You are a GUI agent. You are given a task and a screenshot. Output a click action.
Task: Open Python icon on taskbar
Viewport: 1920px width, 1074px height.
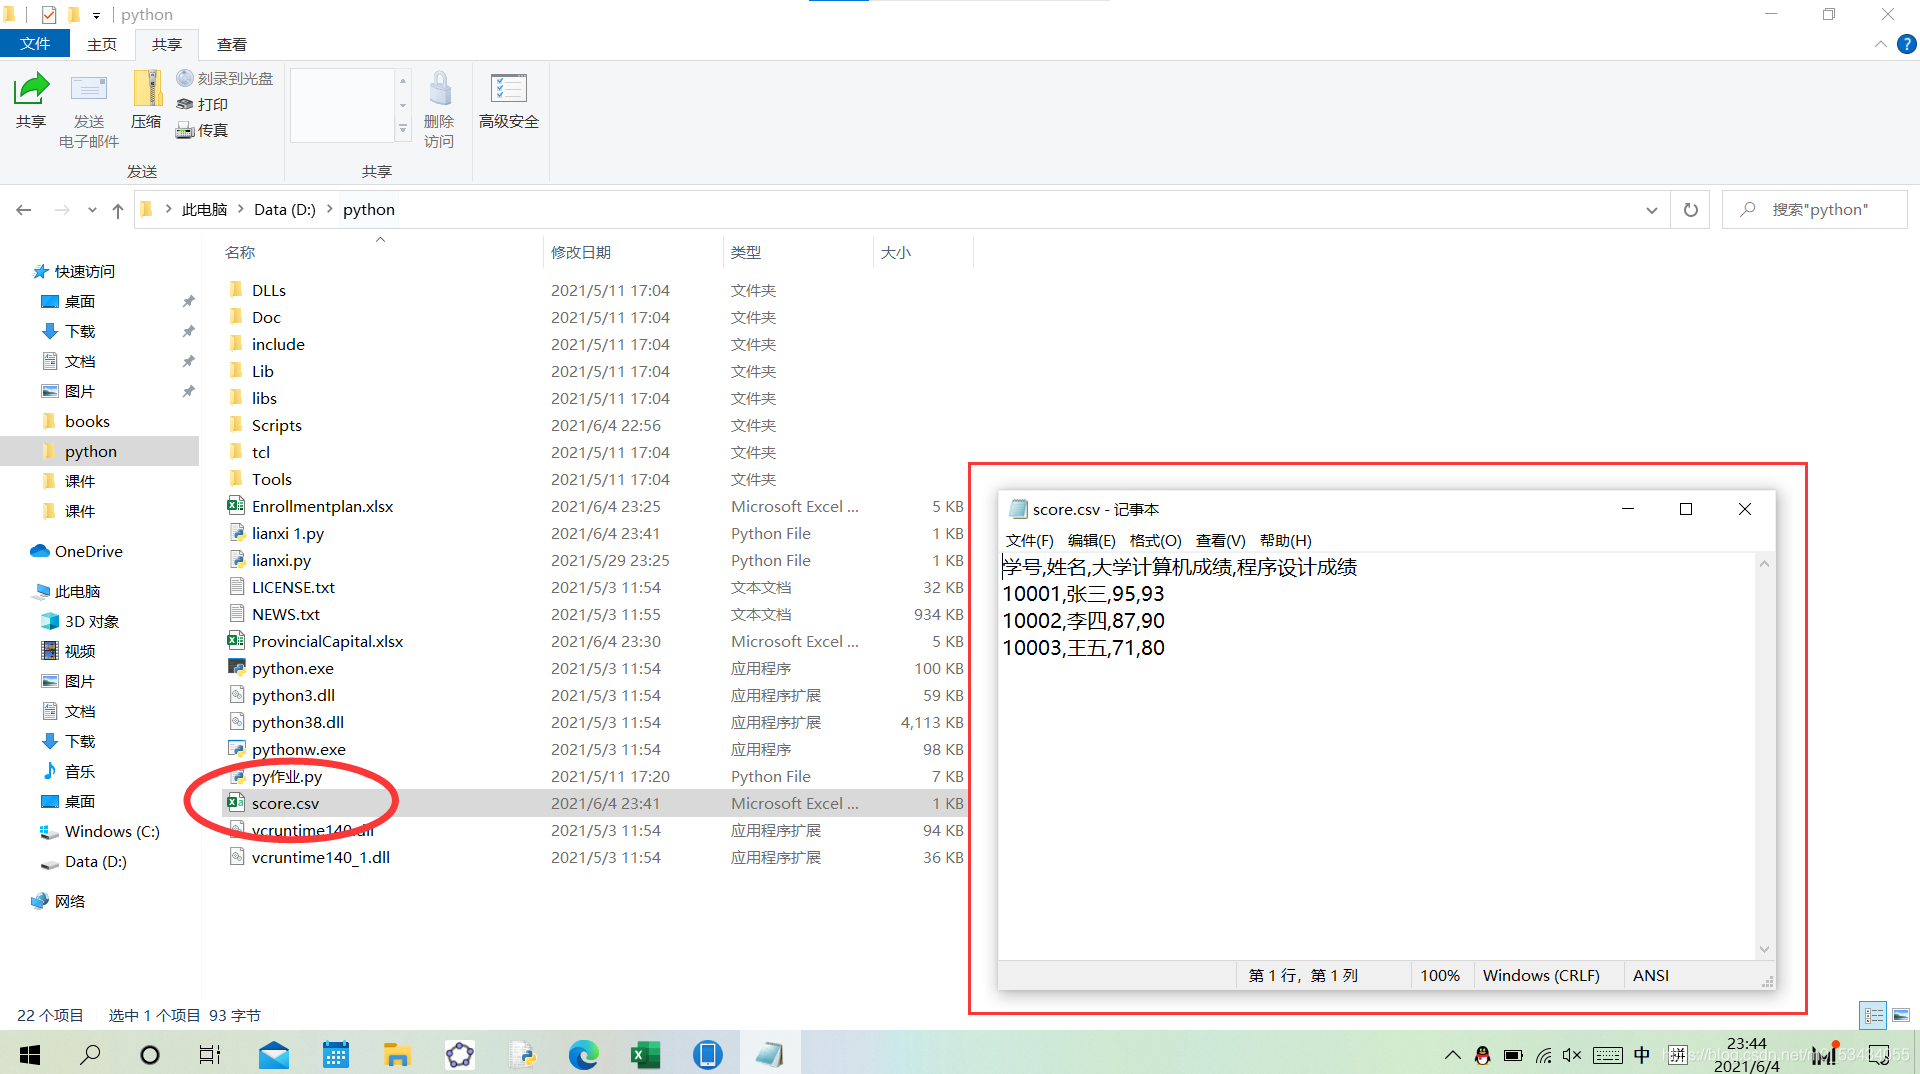tap(522, 1054)
